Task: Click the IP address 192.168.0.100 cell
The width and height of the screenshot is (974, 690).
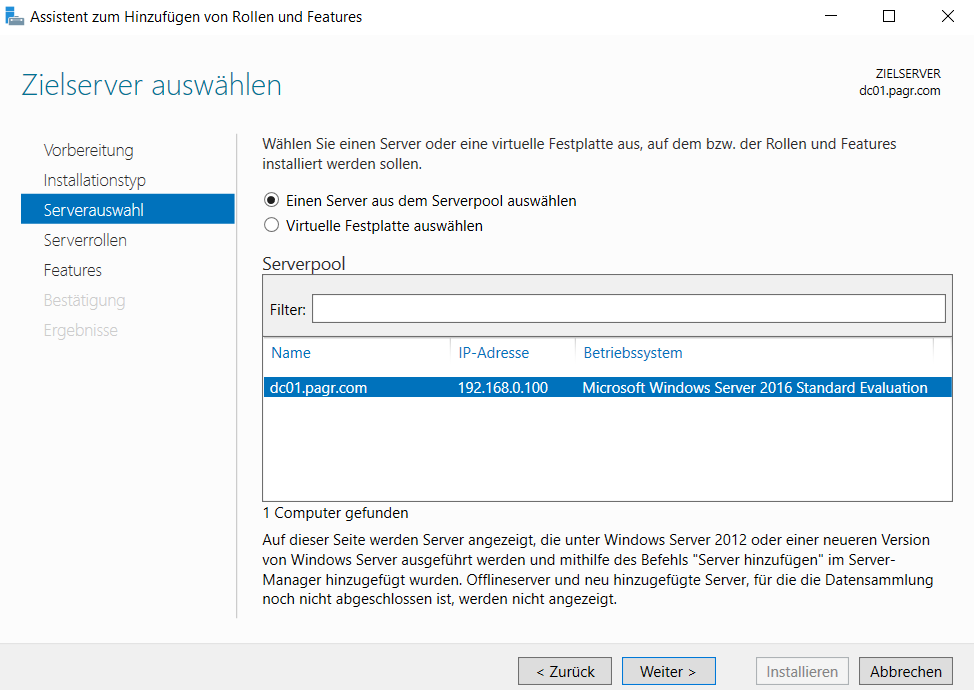Action: (503, 388)
